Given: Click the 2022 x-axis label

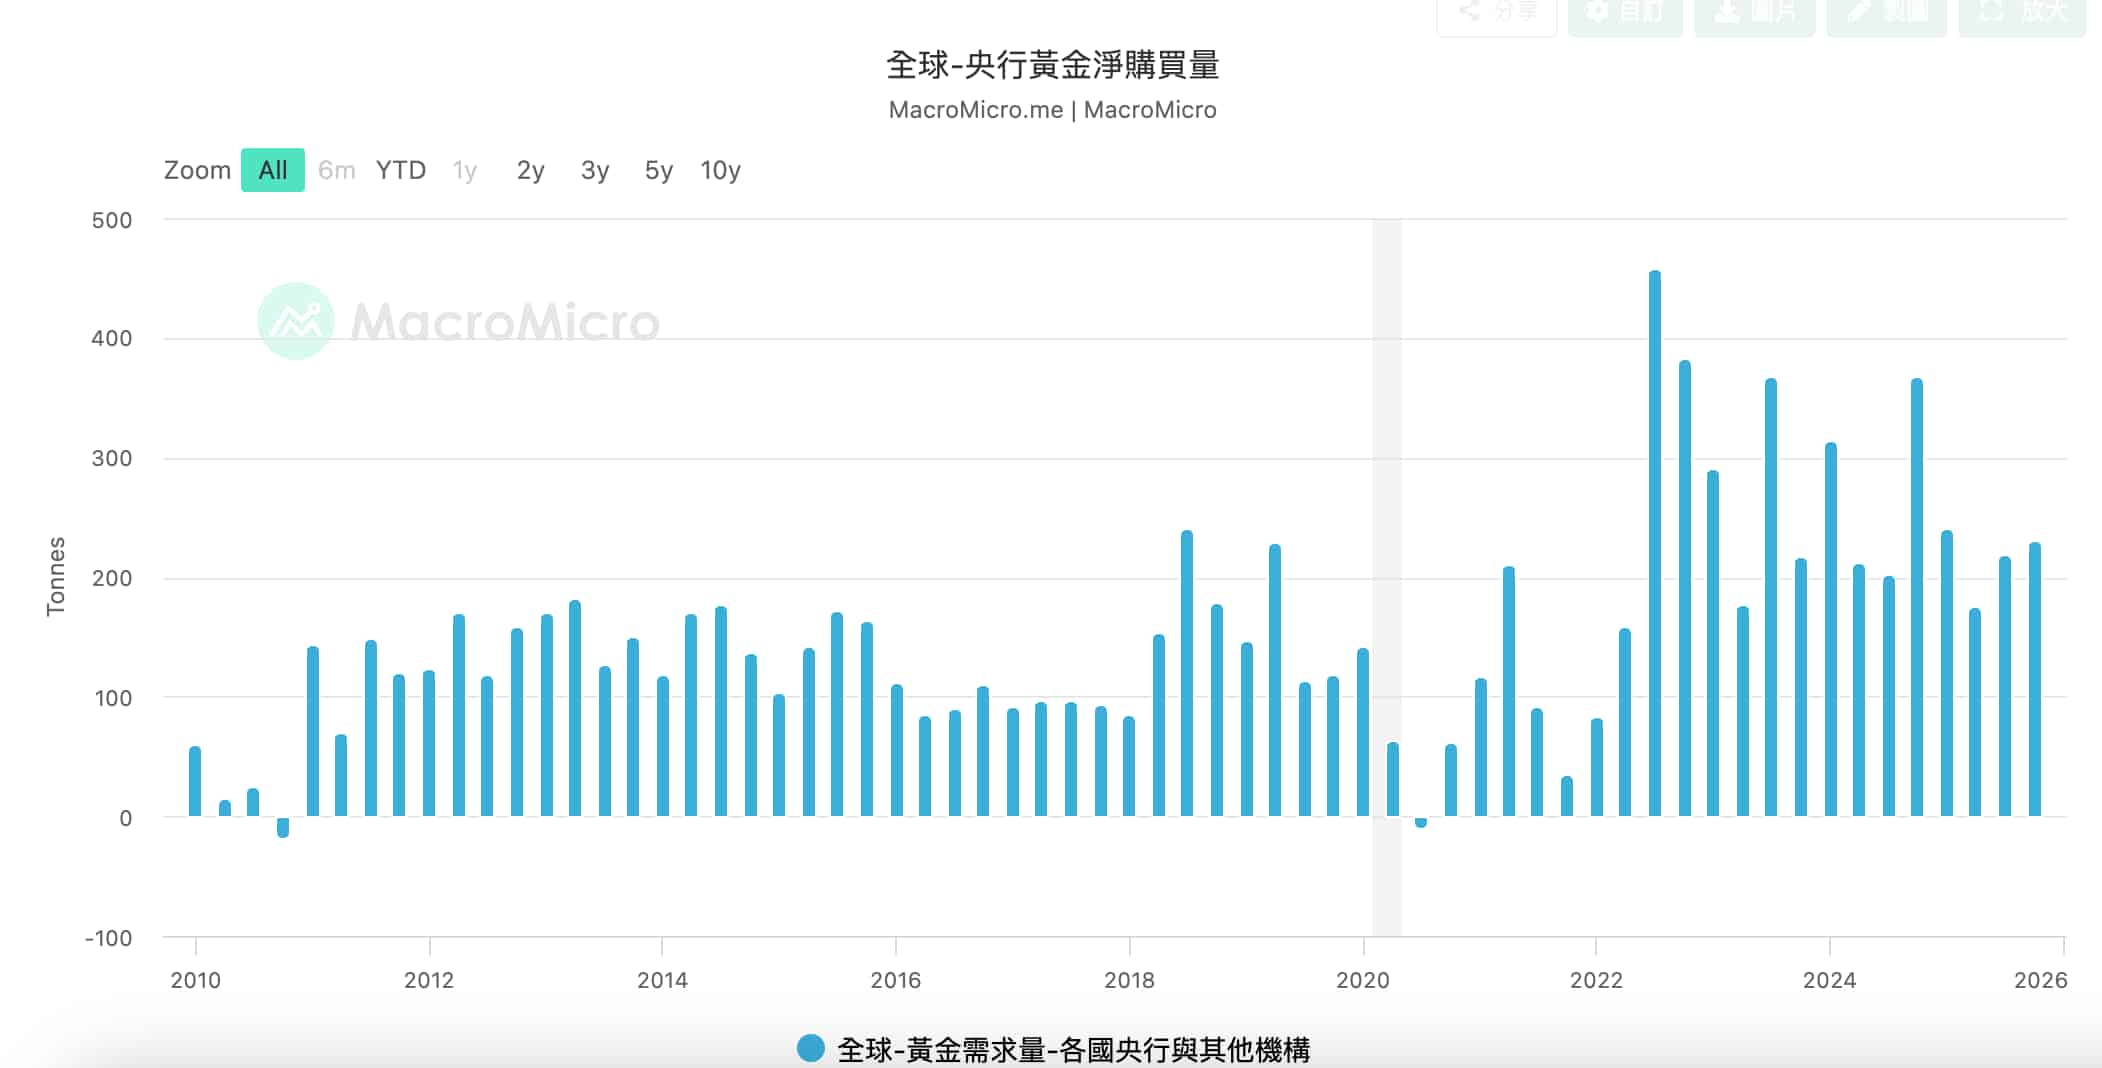Looking at the screenshot, I should tap(1596, 980).
